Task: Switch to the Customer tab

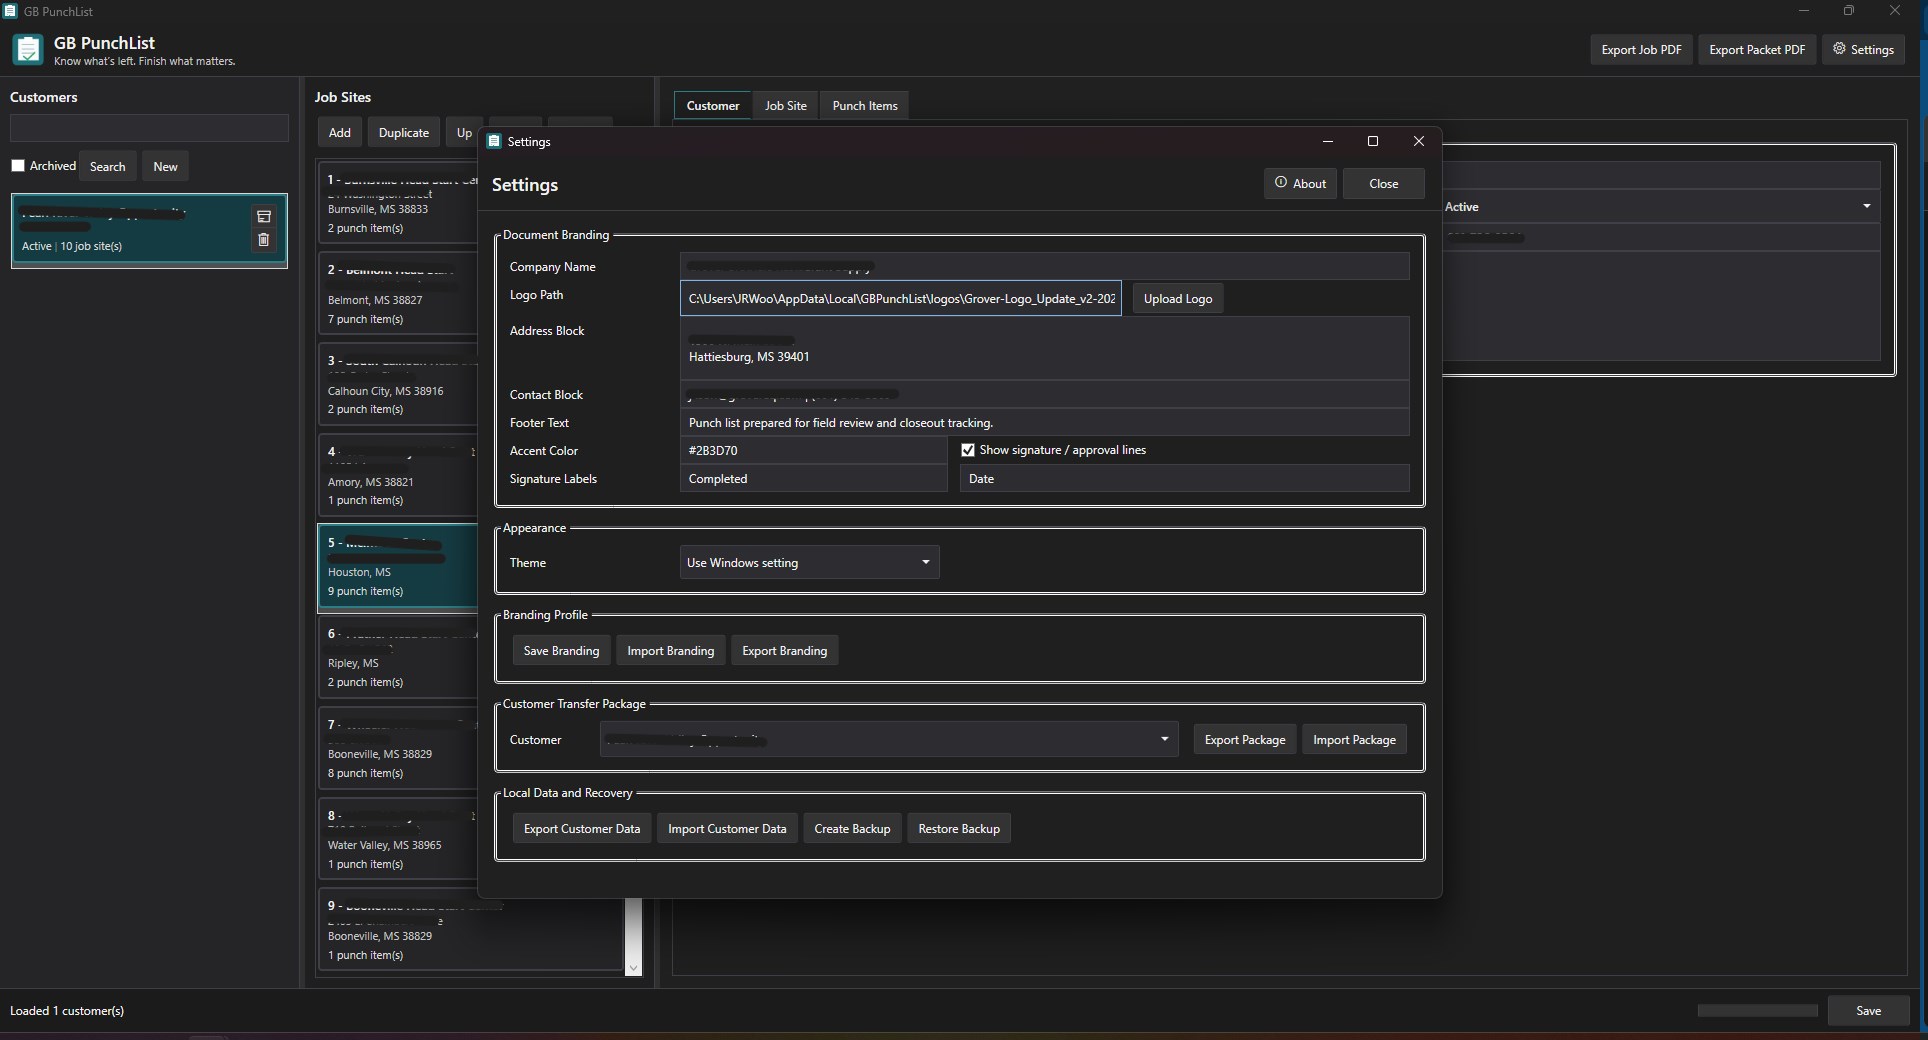Action: (713, 106)
